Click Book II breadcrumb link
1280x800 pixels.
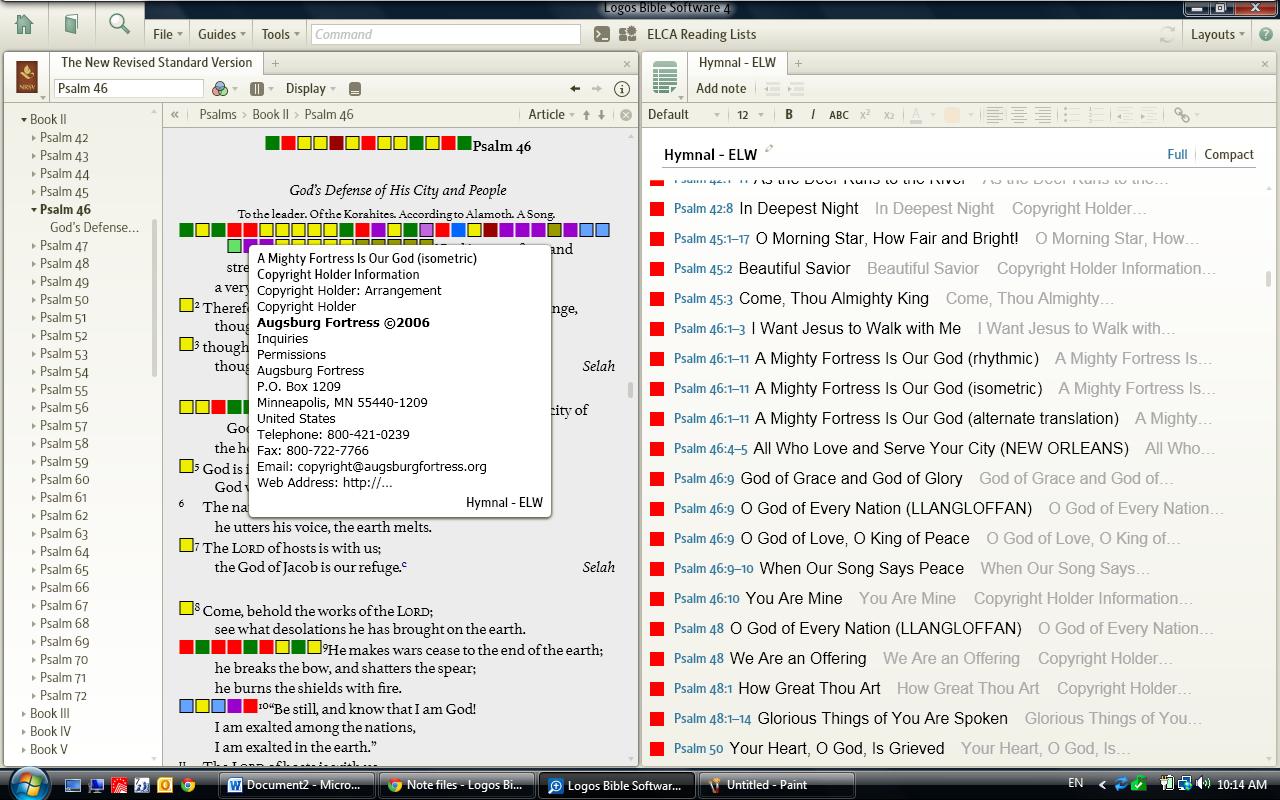point(270,115)
